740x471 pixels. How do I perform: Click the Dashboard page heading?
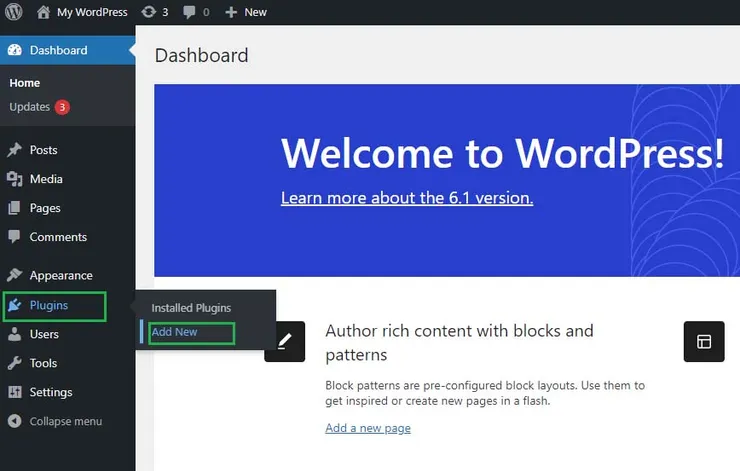[x=202, y=55]
